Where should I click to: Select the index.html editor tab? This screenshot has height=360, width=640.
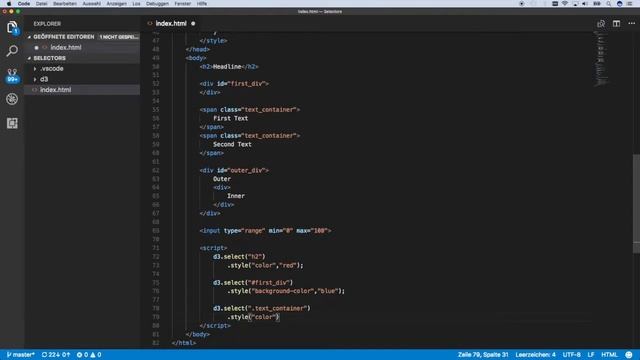coord(171,24)
